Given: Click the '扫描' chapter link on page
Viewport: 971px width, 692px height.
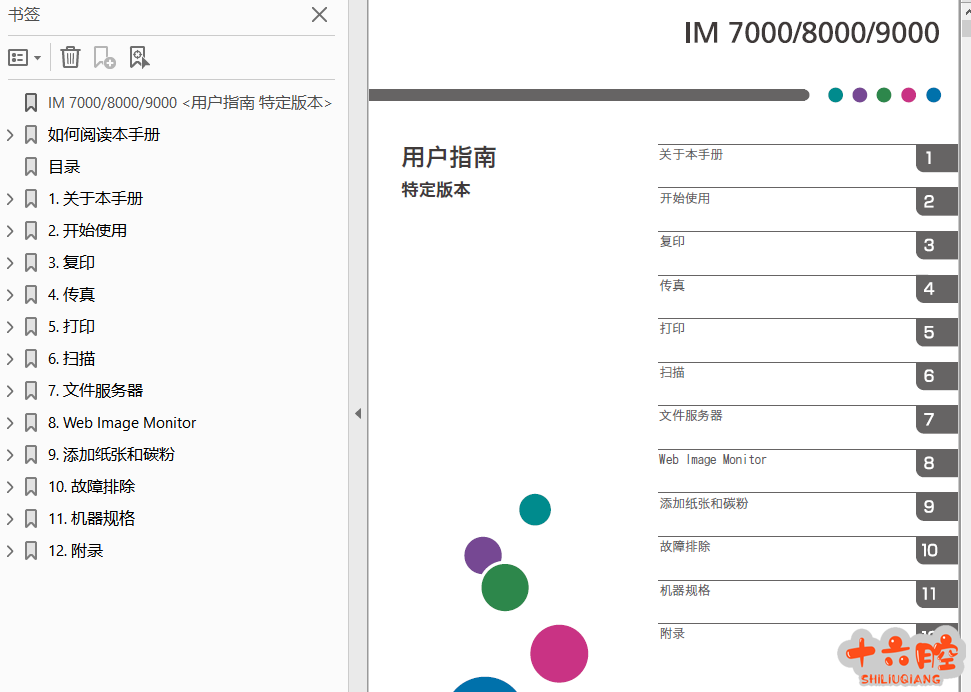Looking at the screenshot, I should (x=672, y=373).
